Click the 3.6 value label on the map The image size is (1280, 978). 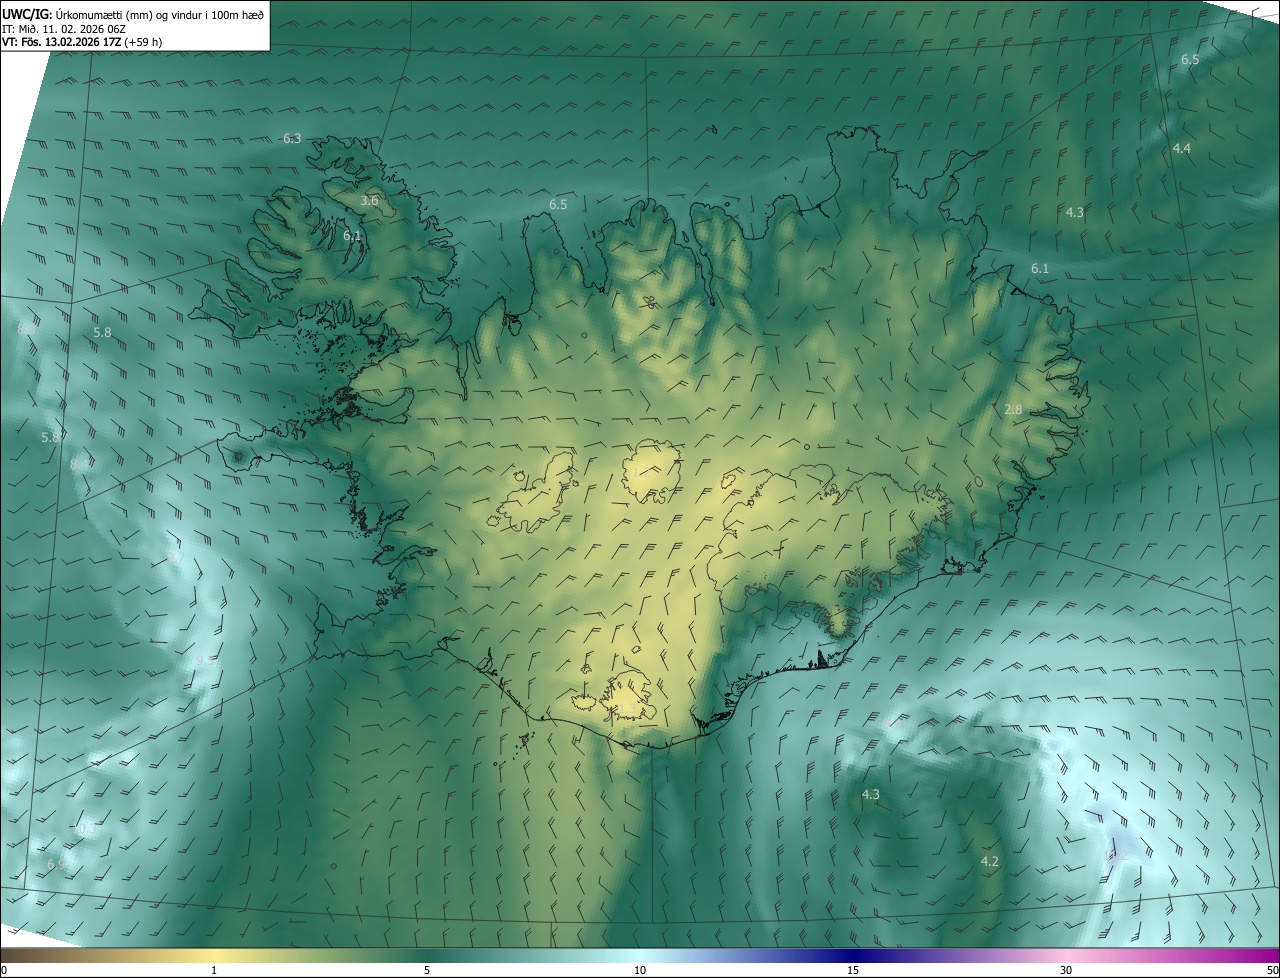click(369, 201)
